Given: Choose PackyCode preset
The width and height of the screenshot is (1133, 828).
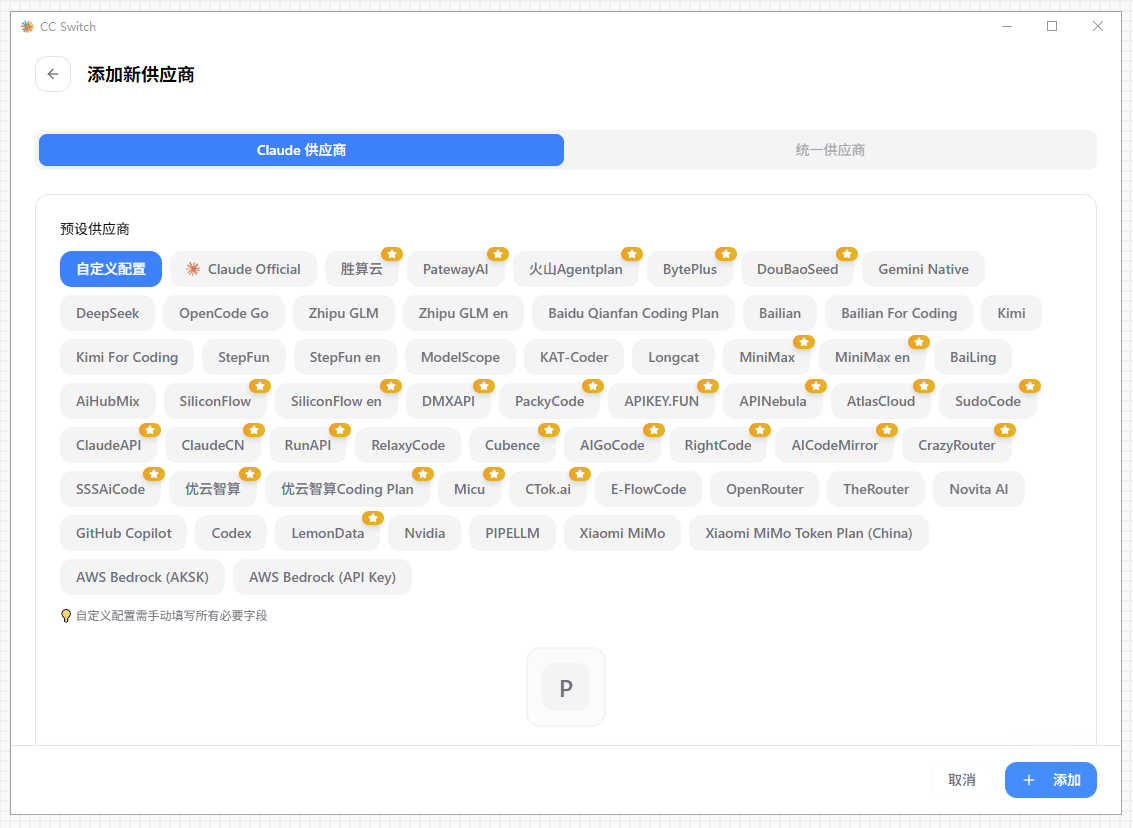Looking at the screenshot, I should [x=549, y=401].
